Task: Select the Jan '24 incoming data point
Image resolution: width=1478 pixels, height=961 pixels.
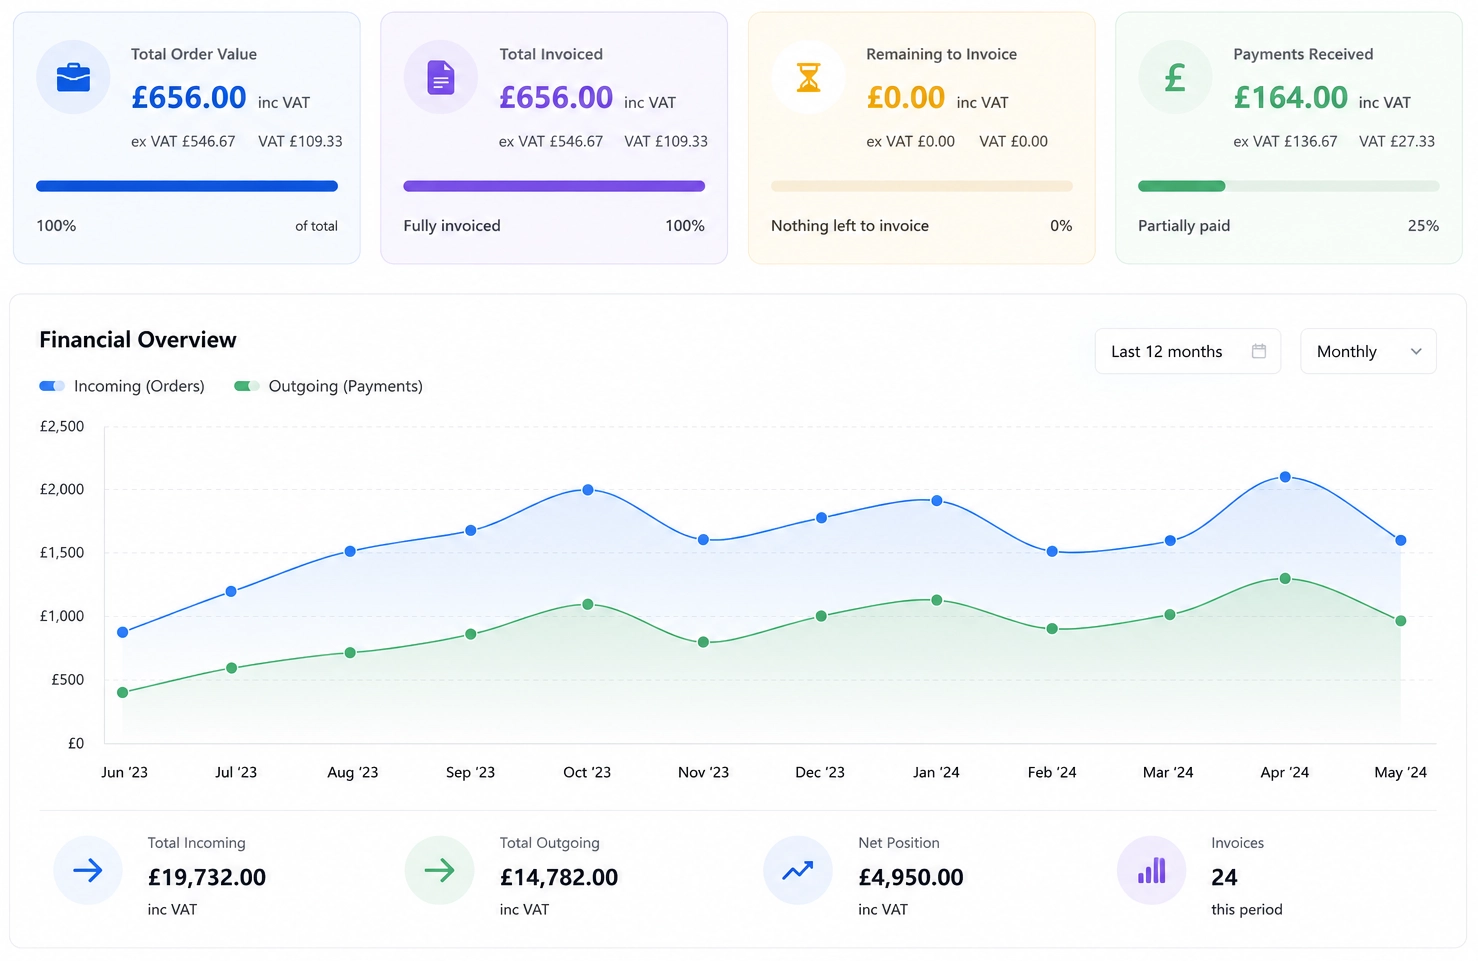Action: [x=937, y=501]
